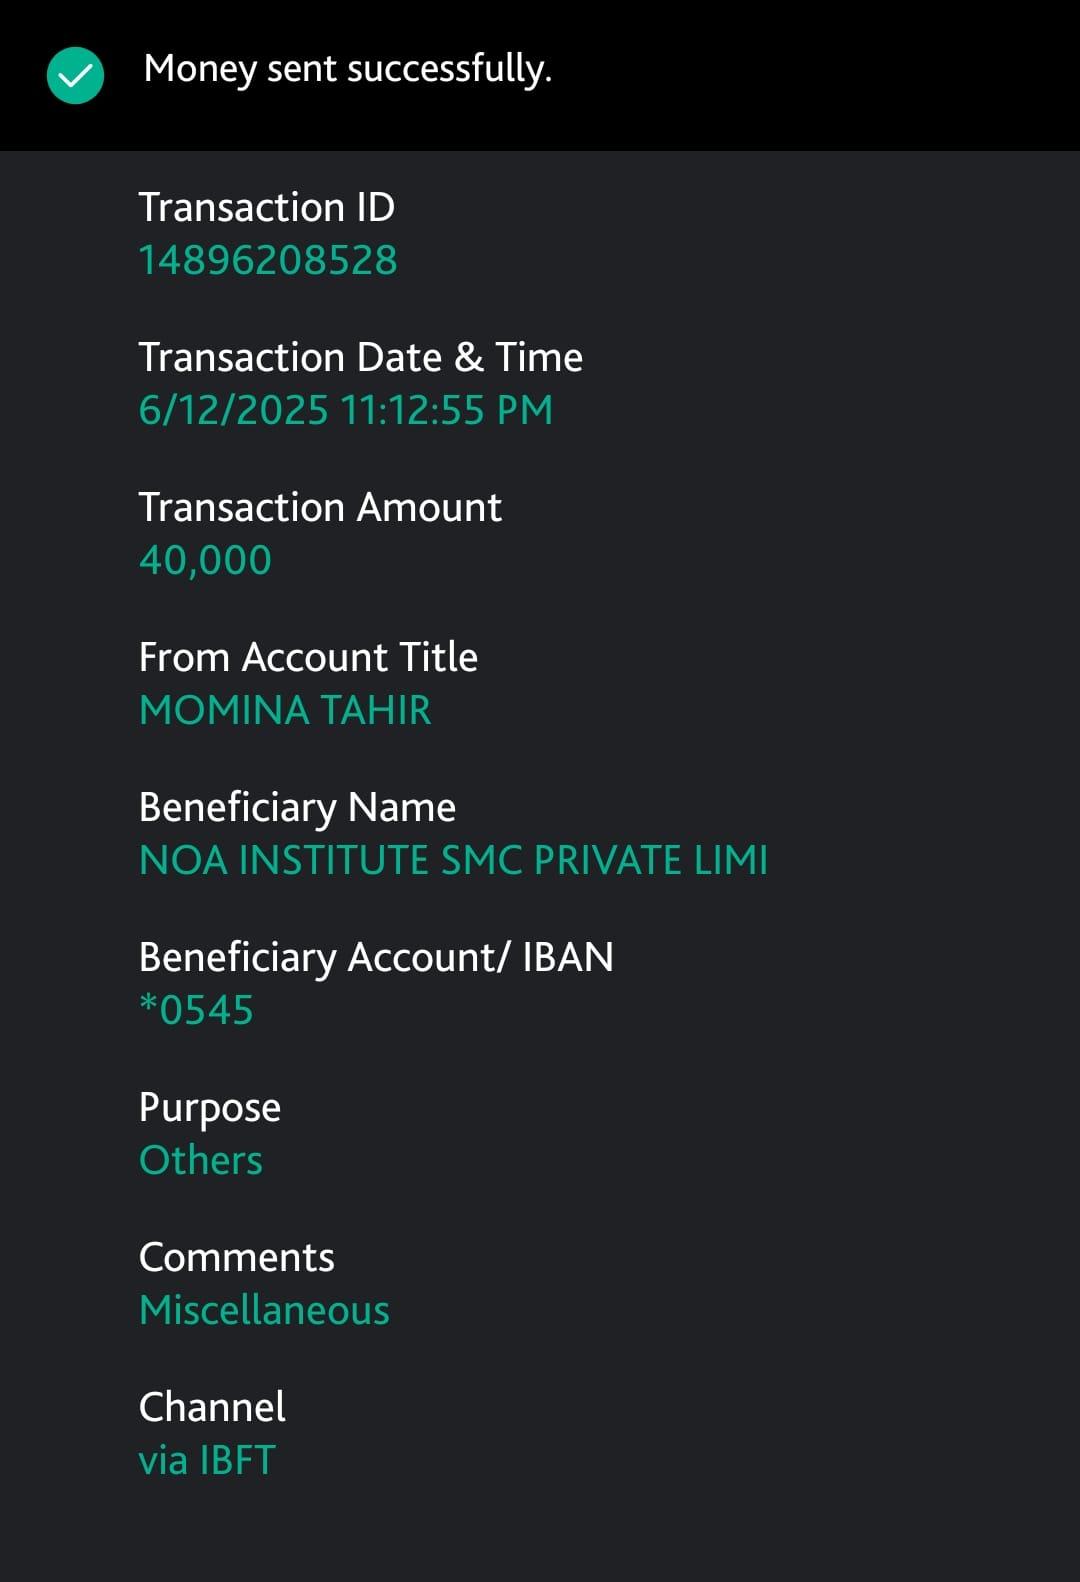Click the amount value 40,000
The image size is (1080, 1582).
(205, 560)
